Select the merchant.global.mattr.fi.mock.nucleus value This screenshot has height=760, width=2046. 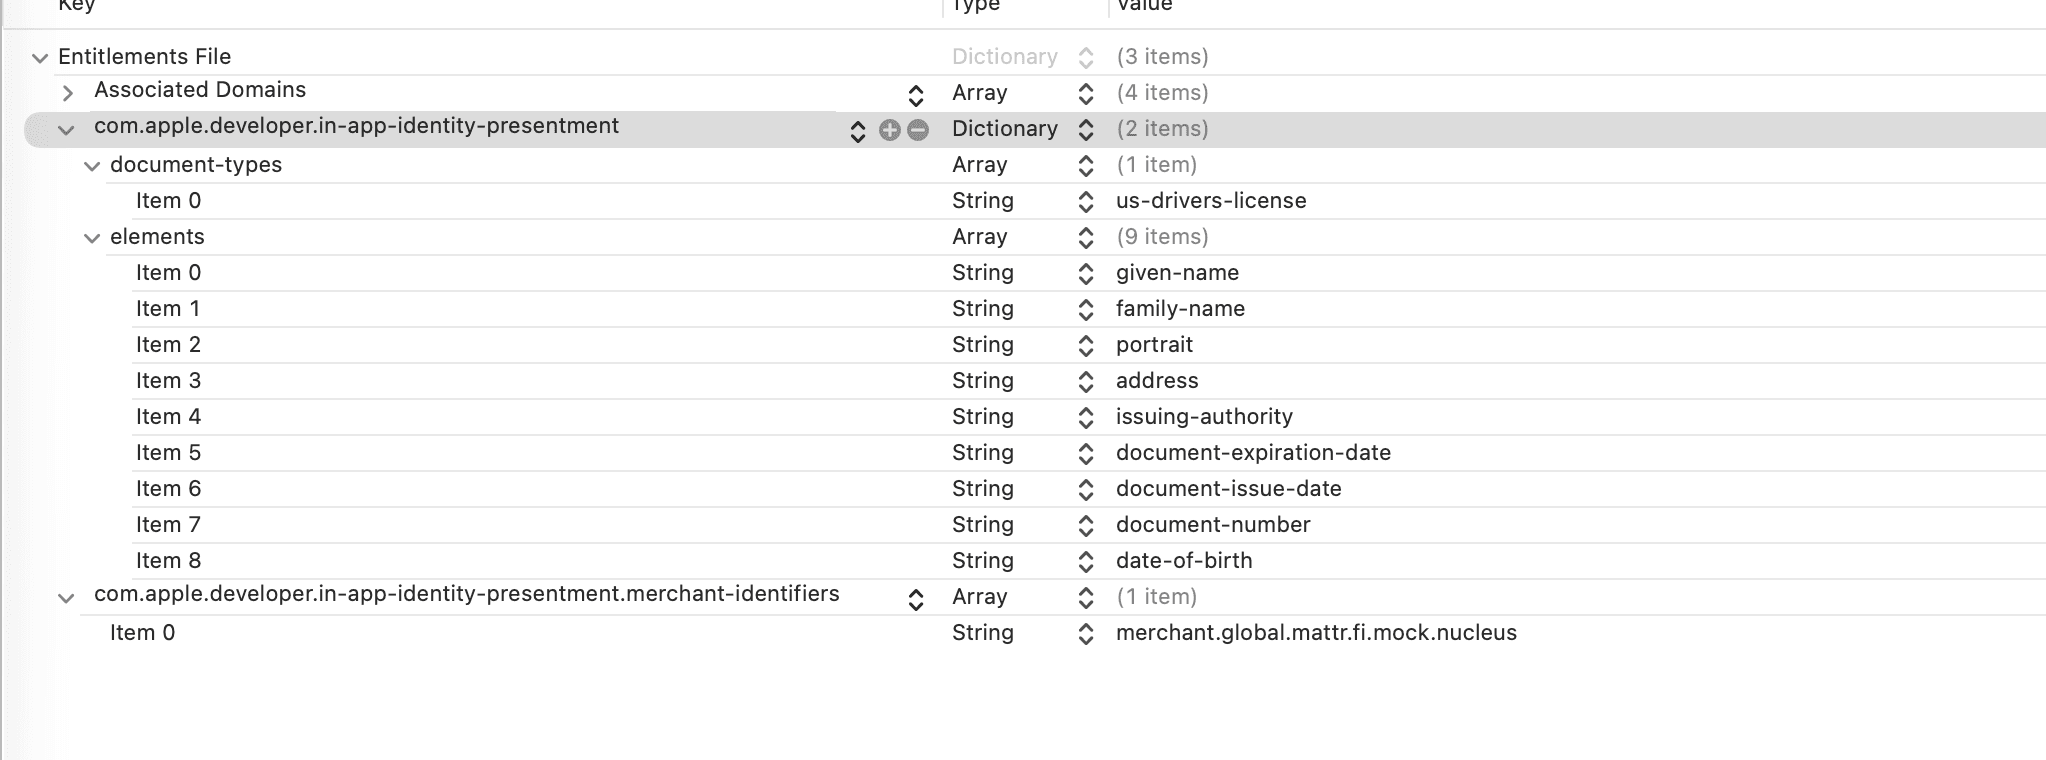pyautogui.click(x=1315, y=633)
